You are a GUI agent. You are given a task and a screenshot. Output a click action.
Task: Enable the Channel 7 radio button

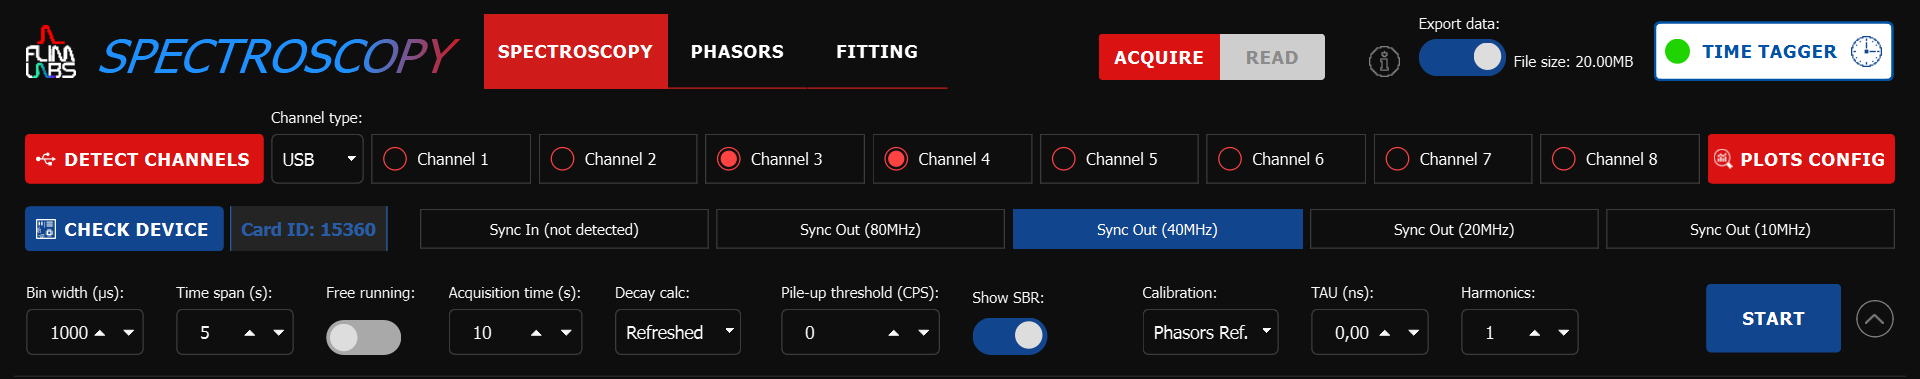coord(1398,159)
